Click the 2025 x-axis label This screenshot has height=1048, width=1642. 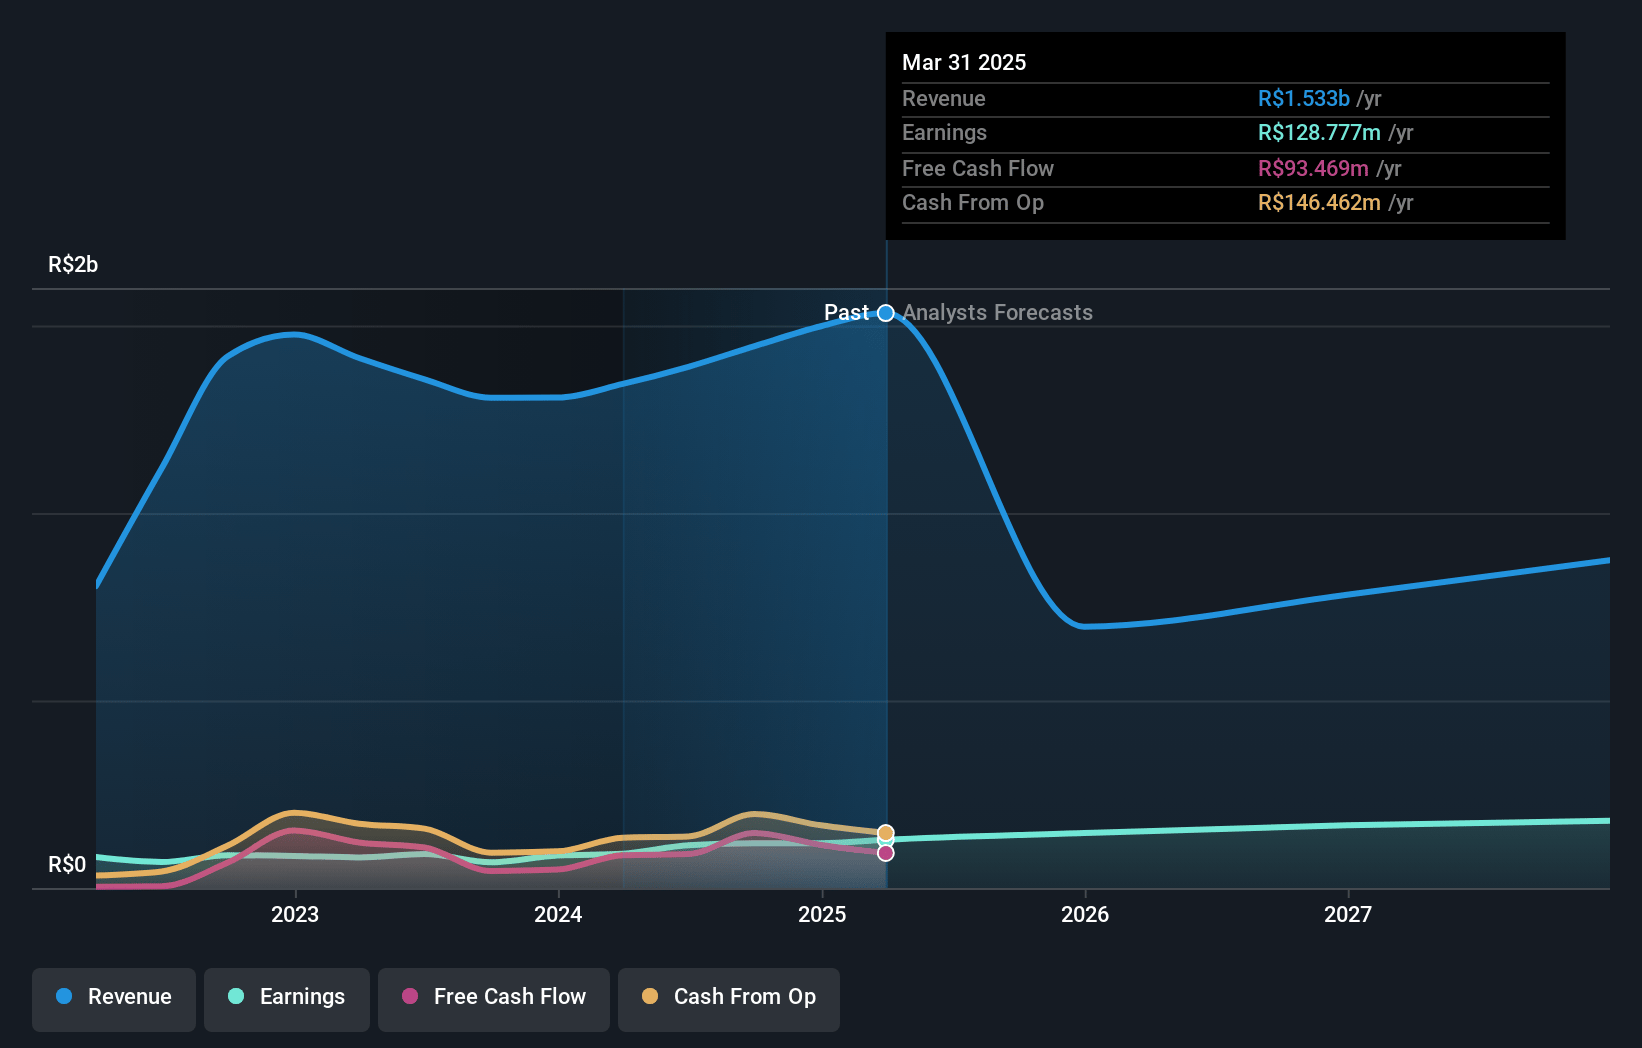pos(822,914)
